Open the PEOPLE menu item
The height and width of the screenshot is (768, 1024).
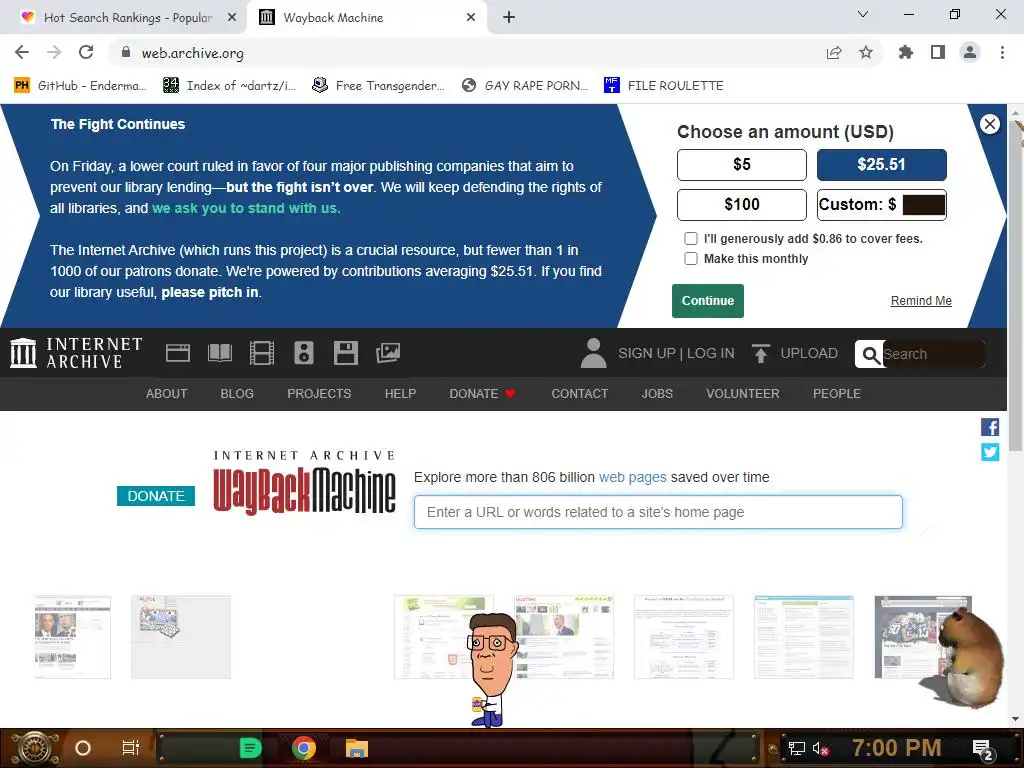pos(837,394)
